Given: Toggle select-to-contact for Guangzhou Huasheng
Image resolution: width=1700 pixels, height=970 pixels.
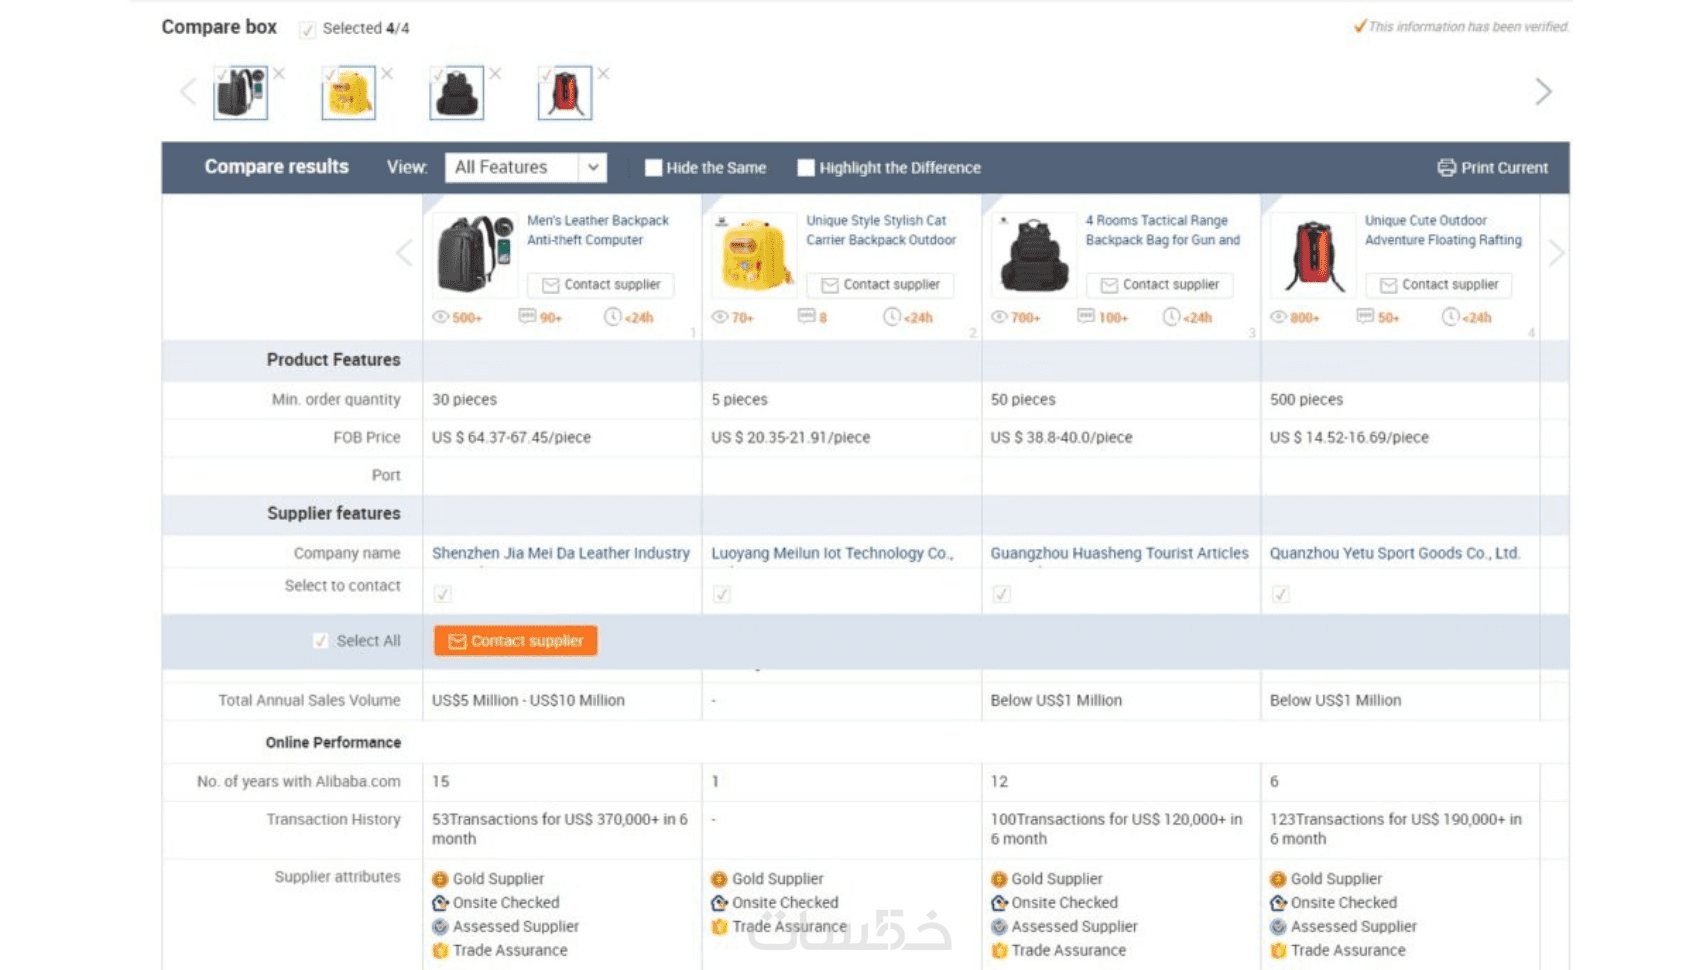Looking at the screenshot, I should click(1001, 595).
